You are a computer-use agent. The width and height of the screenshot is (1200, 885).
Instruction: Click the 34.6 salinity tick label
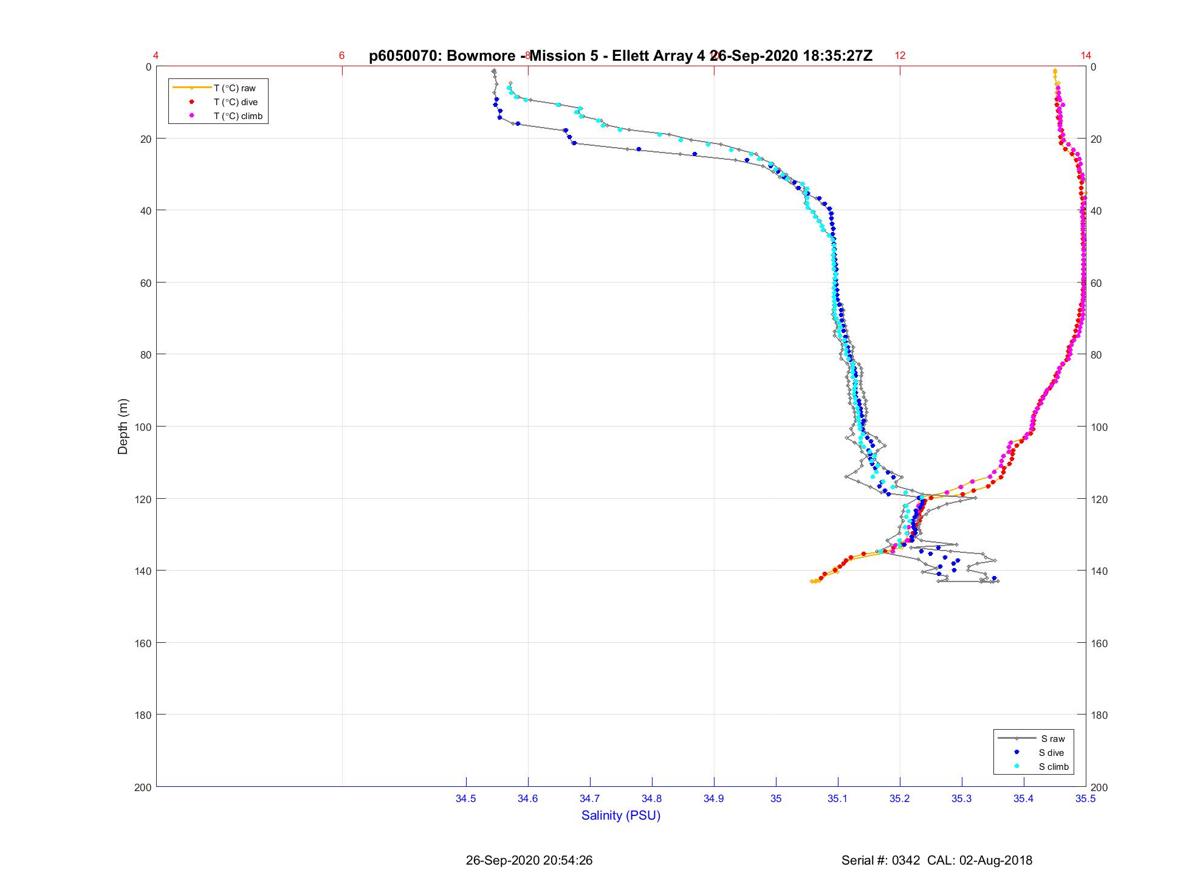[x=528, y=799]
